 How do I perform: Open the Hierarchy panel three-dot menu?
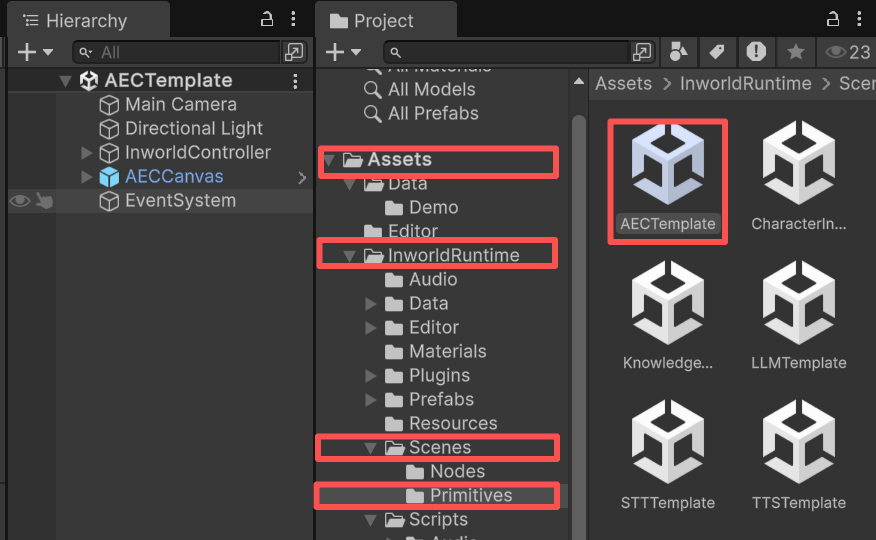point(293,20)
